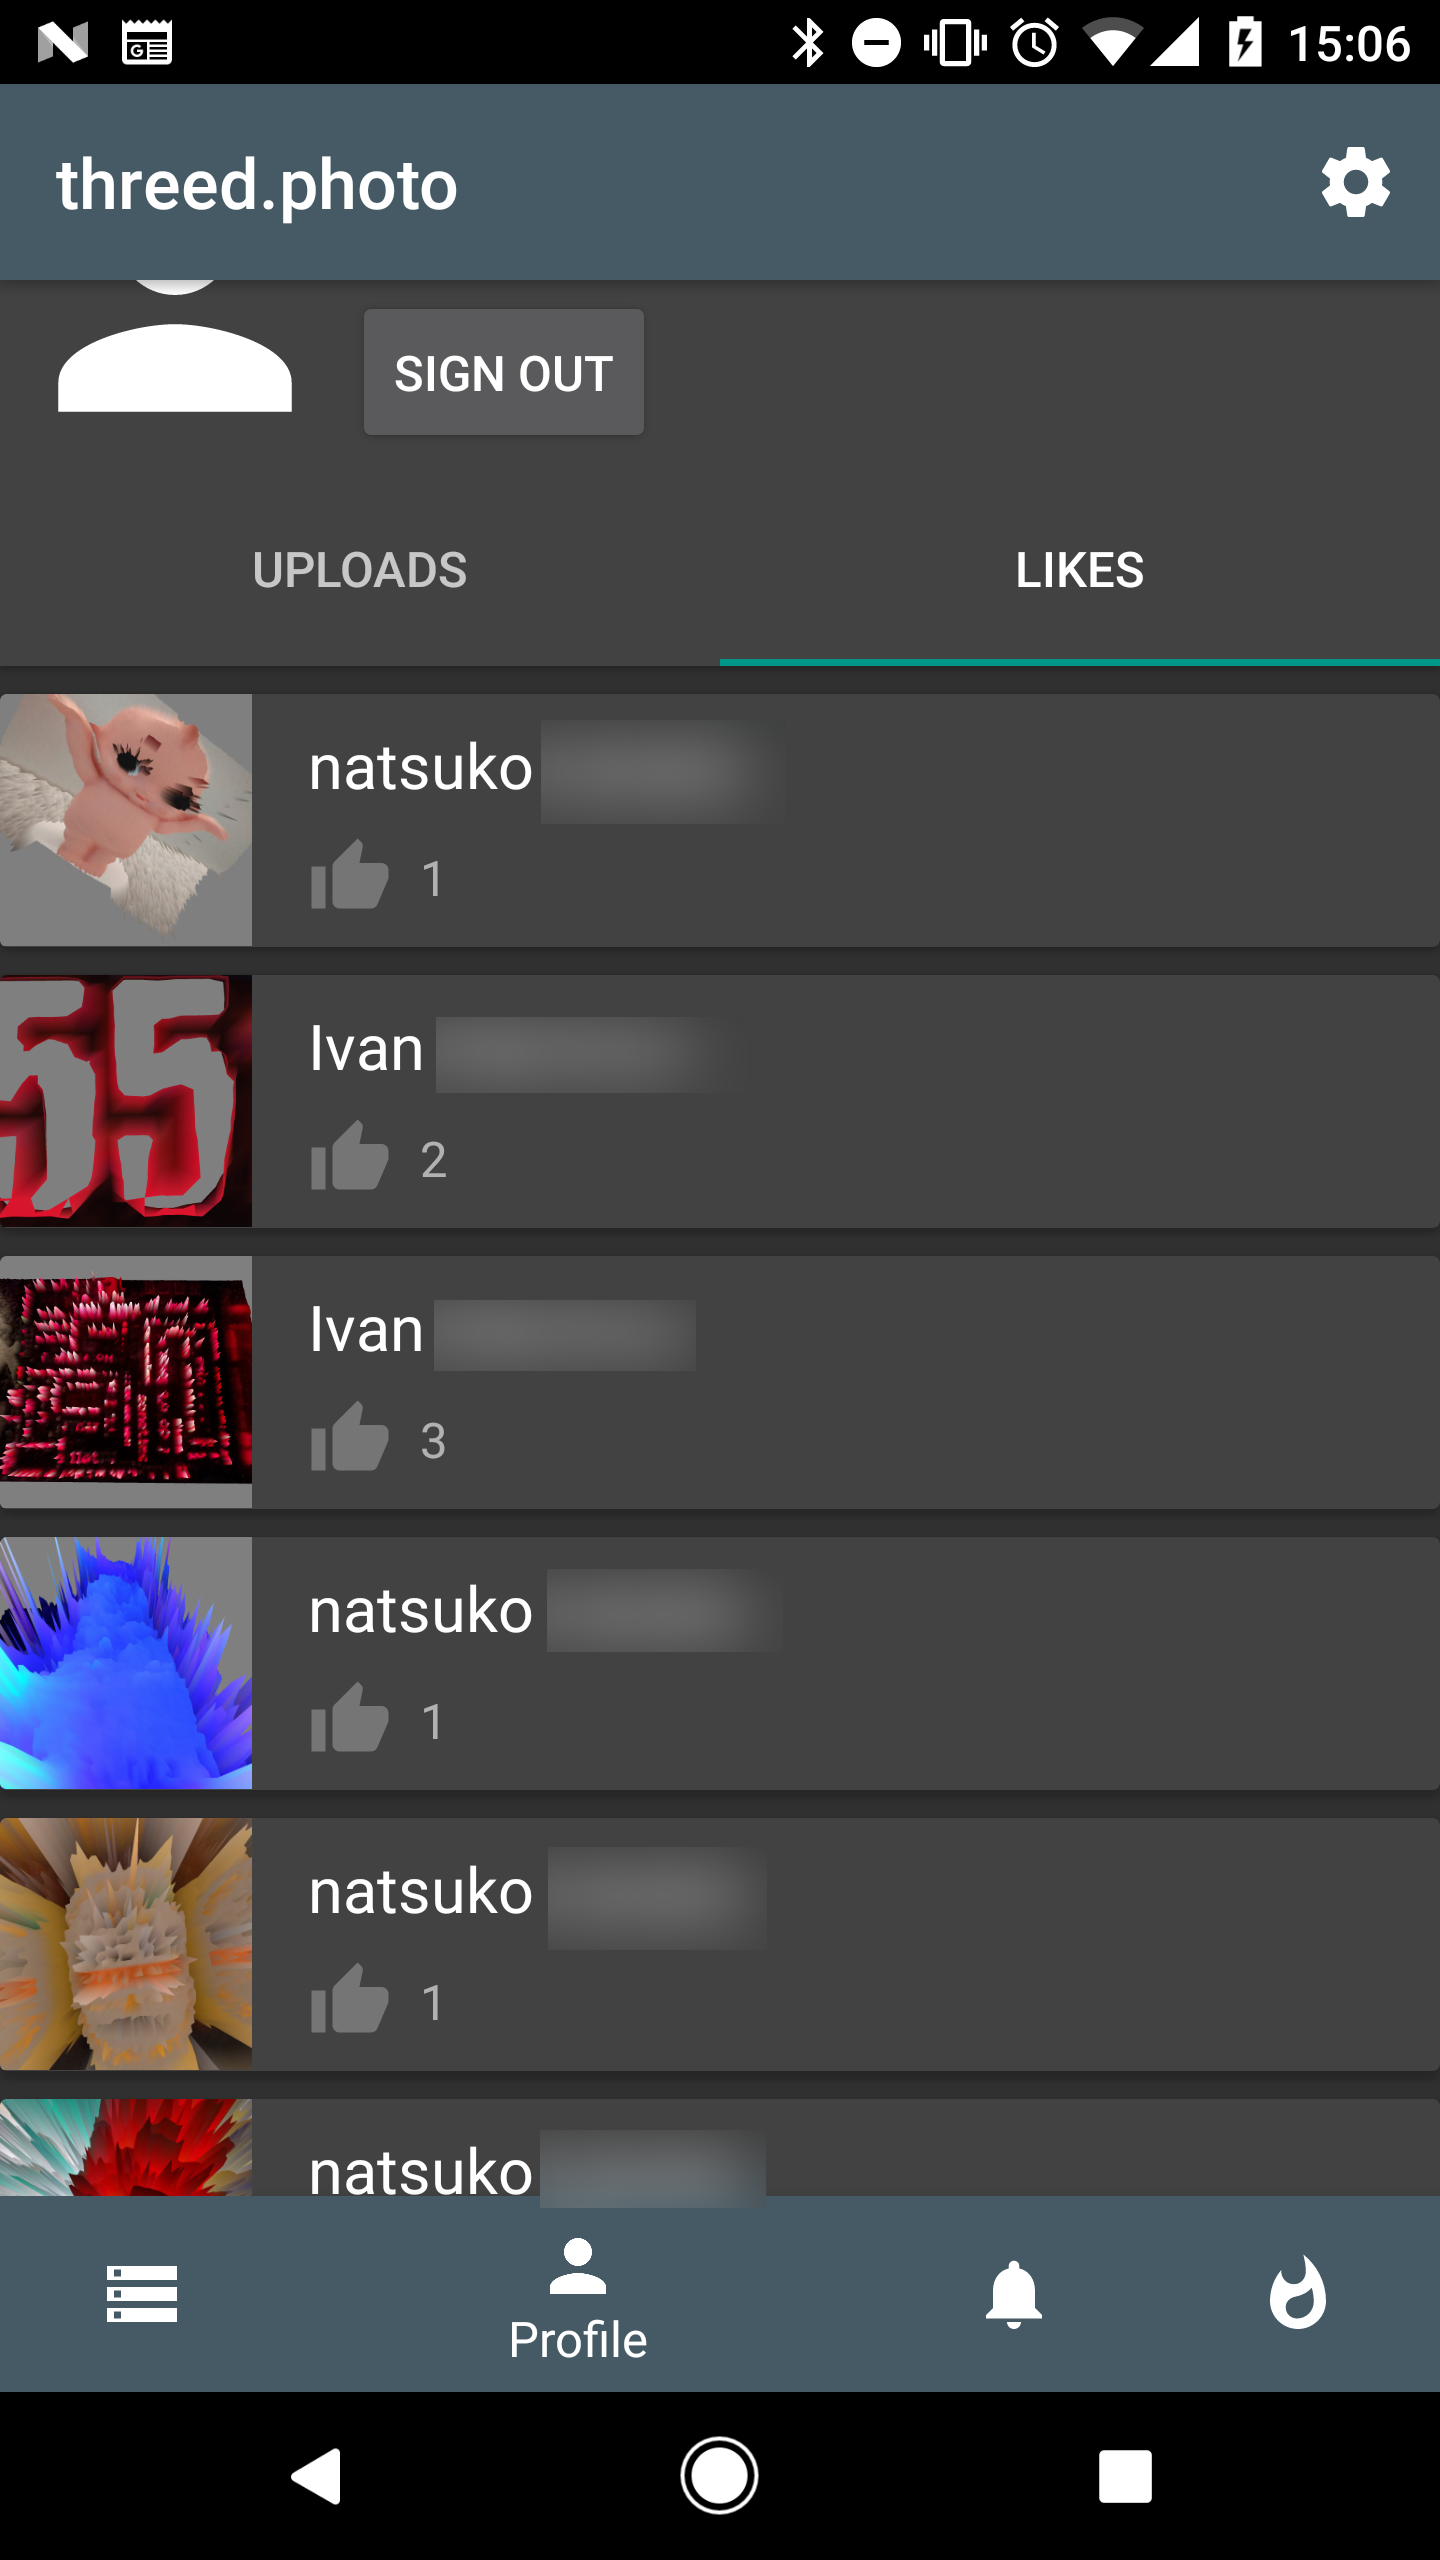1440x2560 pixels.
Task: Toggle thumbs-up on the yellow spiky photo
Action: tap(349, 2000)
